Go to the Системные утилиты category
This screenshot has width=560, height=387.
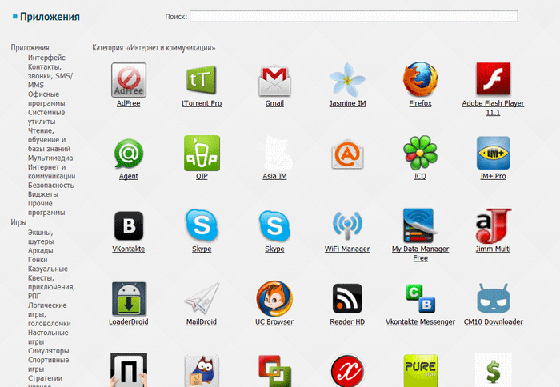46,117
